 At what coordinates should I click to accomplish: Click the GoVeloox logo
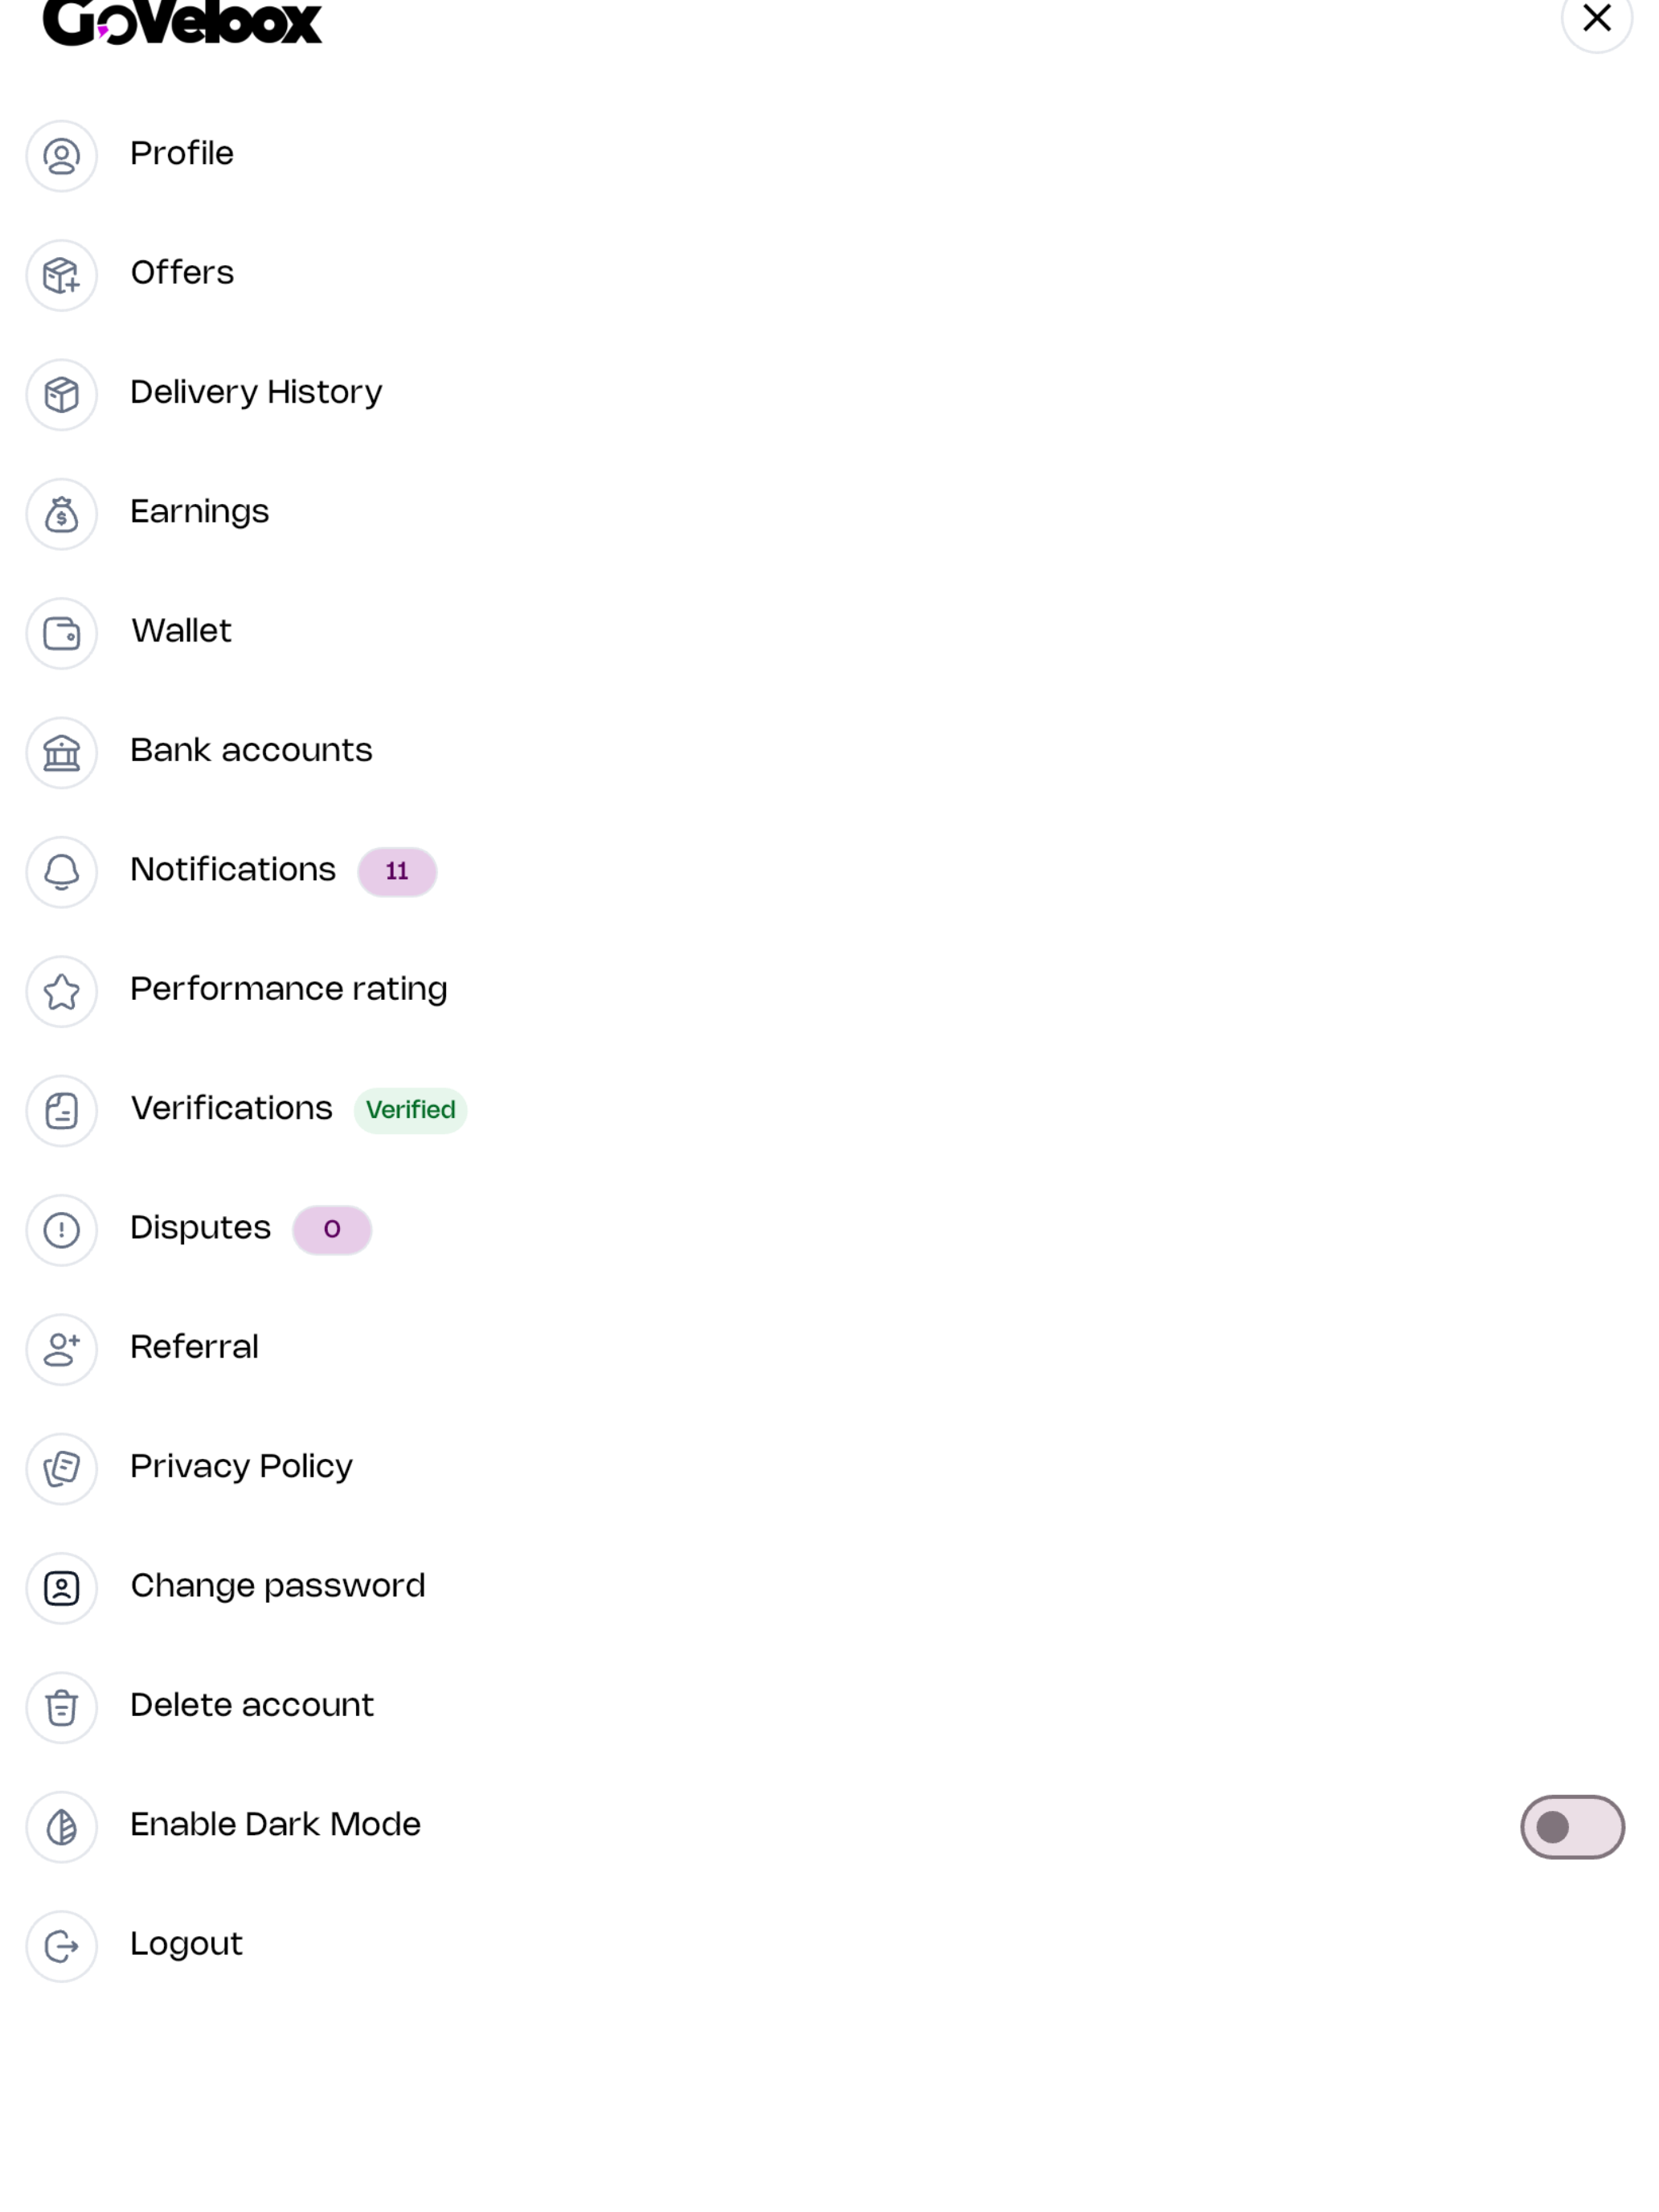(x=183, y=22)
